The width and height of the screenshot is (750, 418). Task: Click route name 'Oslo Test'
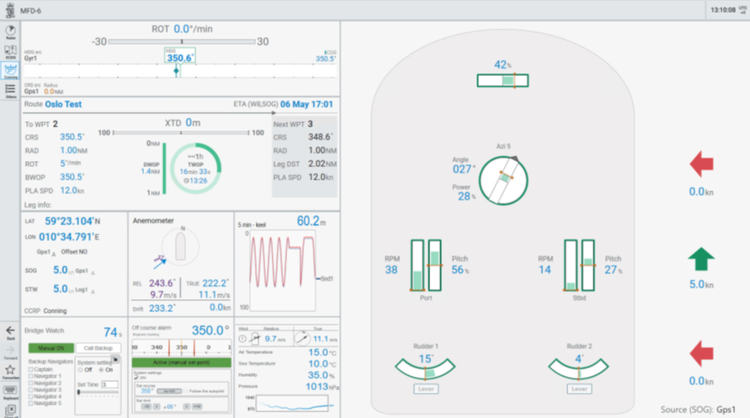click(63, 104)
